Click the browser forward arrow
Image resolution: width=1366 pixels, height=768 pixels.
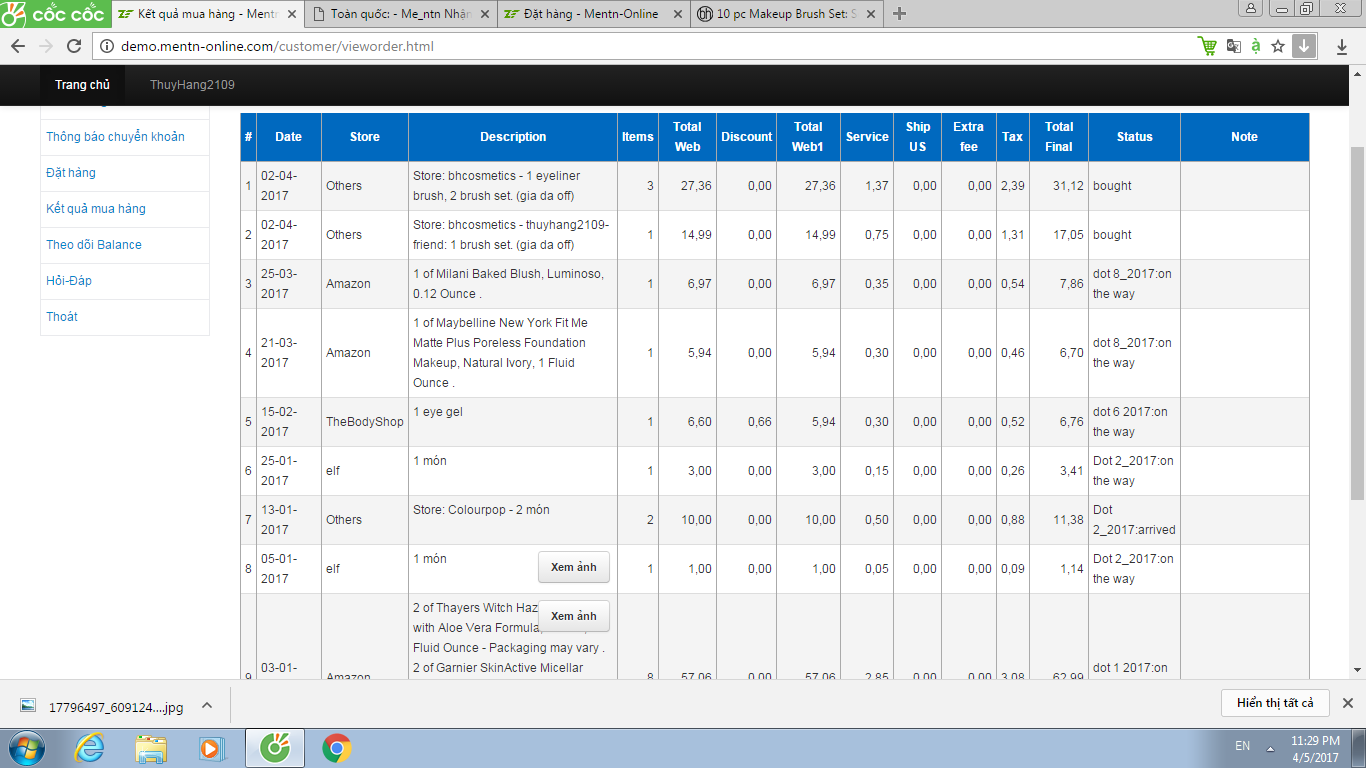pos(46,46)
